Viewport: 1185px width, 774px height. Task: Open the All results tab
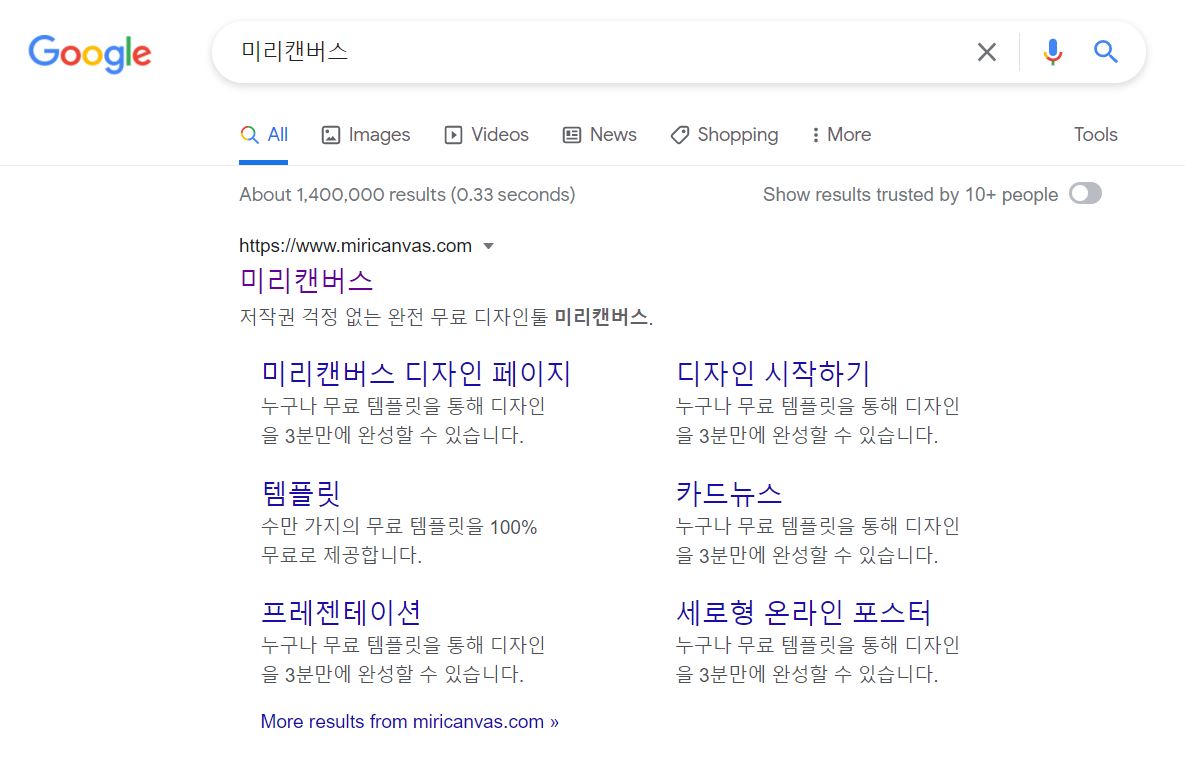coord(264,135)
